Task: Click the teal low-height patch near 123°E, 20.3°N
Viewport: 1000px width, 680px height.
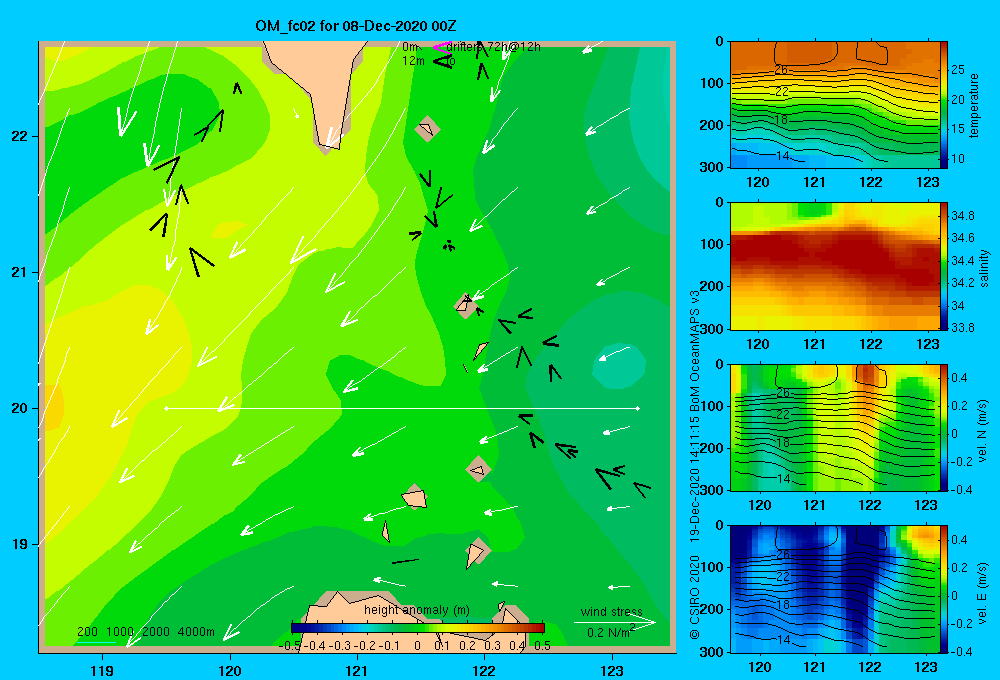Action: [x=619, y=367]
